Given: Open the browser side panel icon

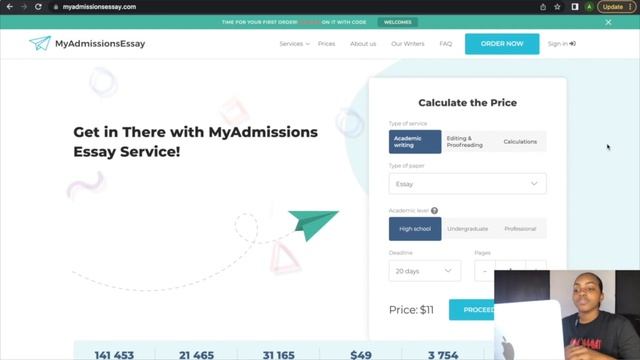Looking at the screenshot, I should pyautogui.click(x=575, y=7).
